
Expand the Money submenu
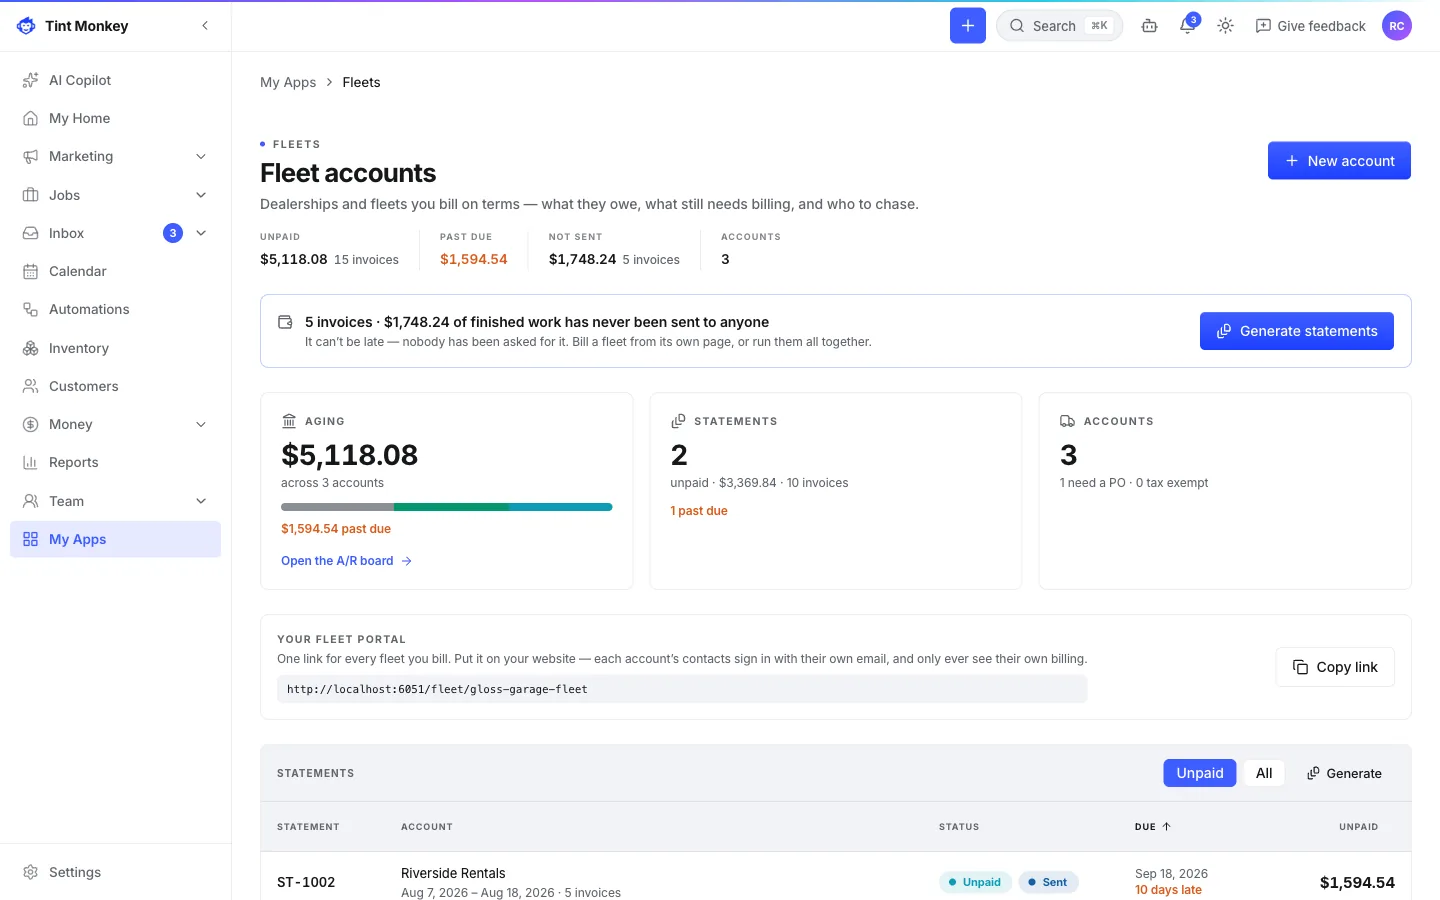(201, 424)
